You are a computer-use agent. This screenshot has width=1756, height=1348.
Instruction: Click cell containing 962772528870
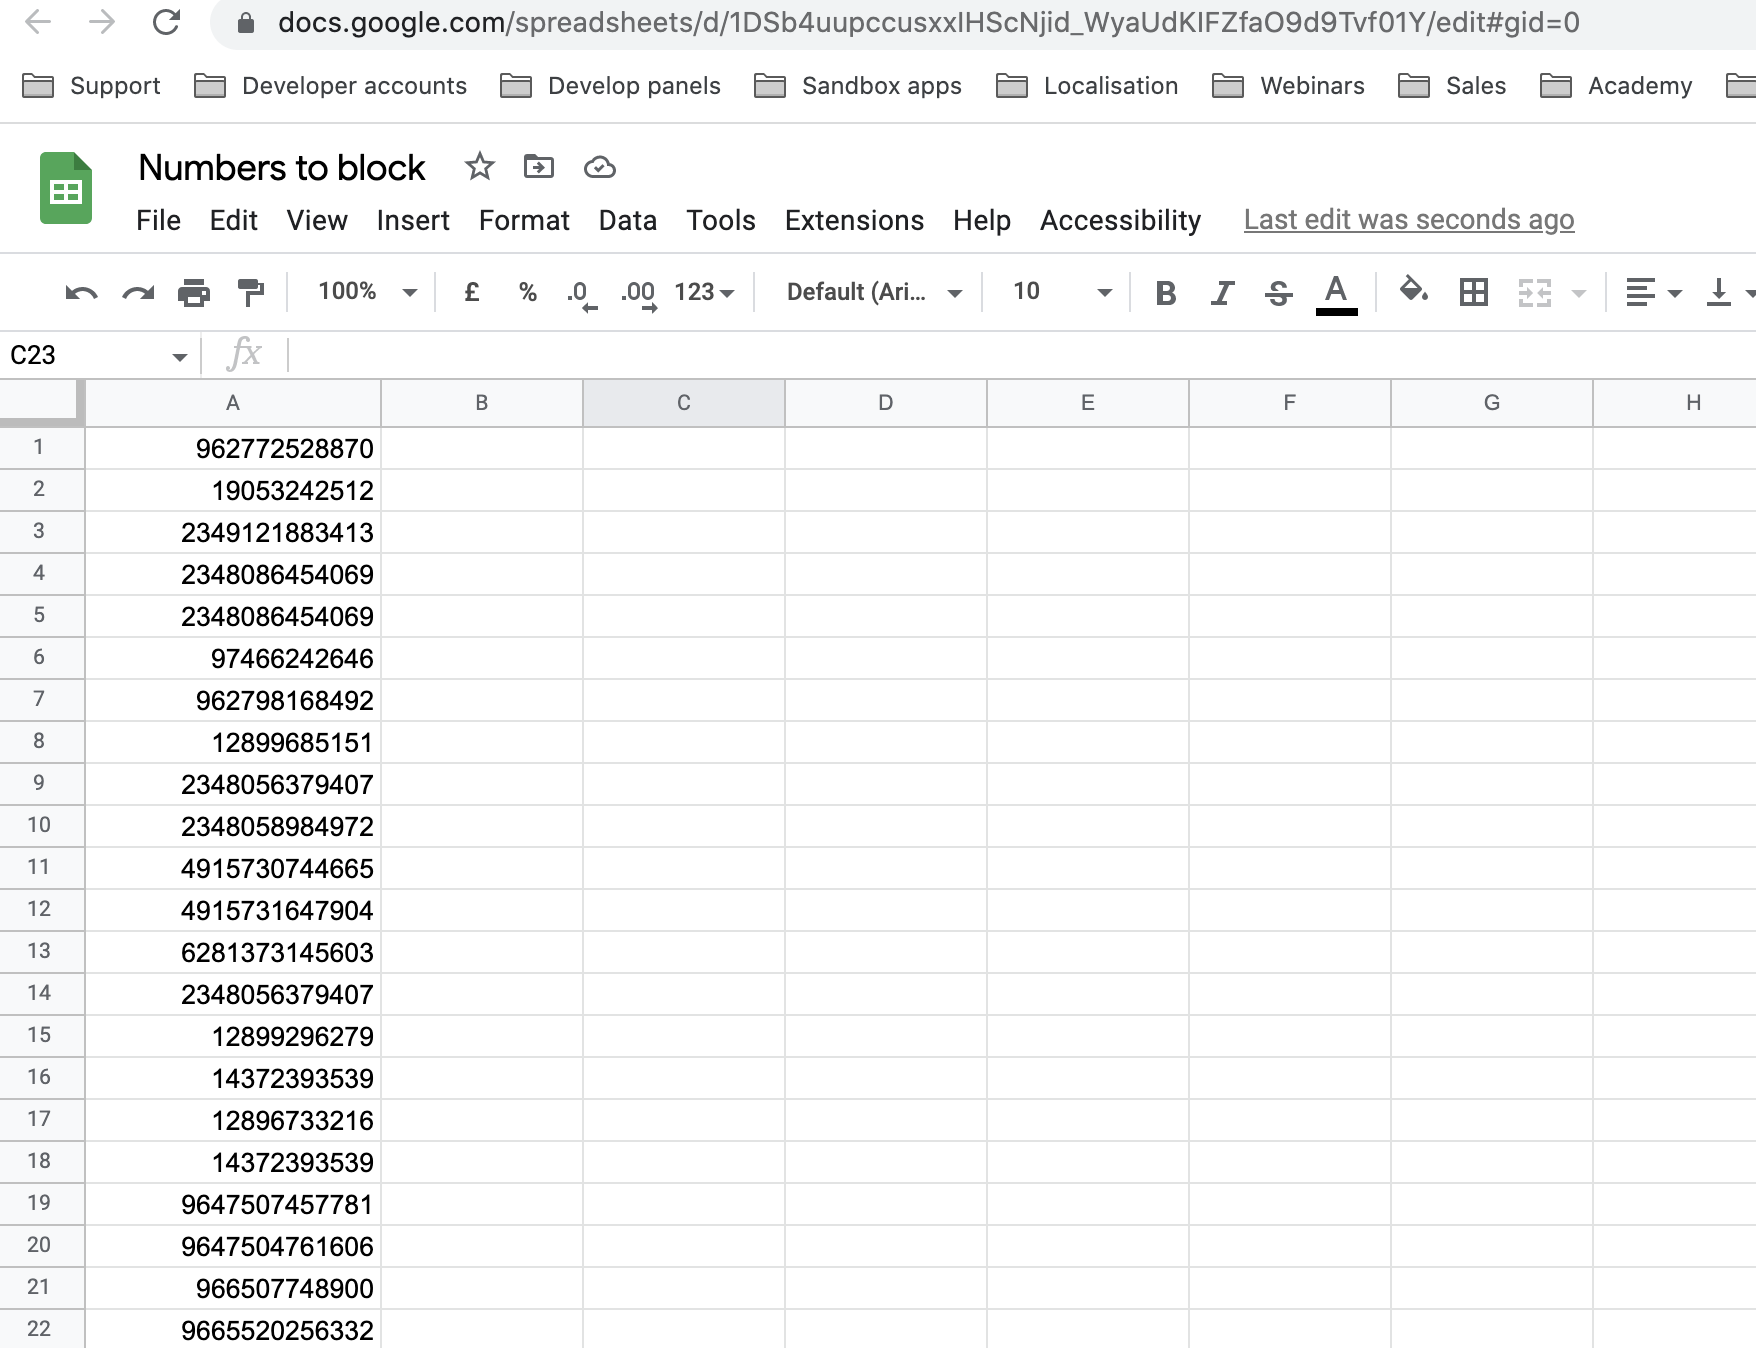pyautogui.click(x=233, y=448)
